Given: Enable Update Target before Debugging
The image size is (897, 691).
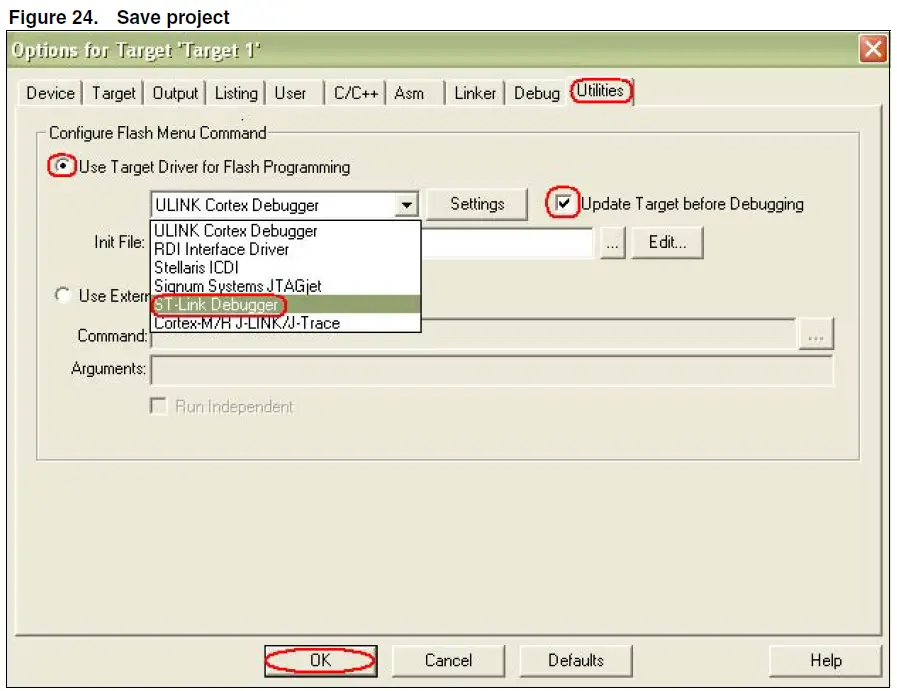Looking at the screenshot, I should coord(566,204).
